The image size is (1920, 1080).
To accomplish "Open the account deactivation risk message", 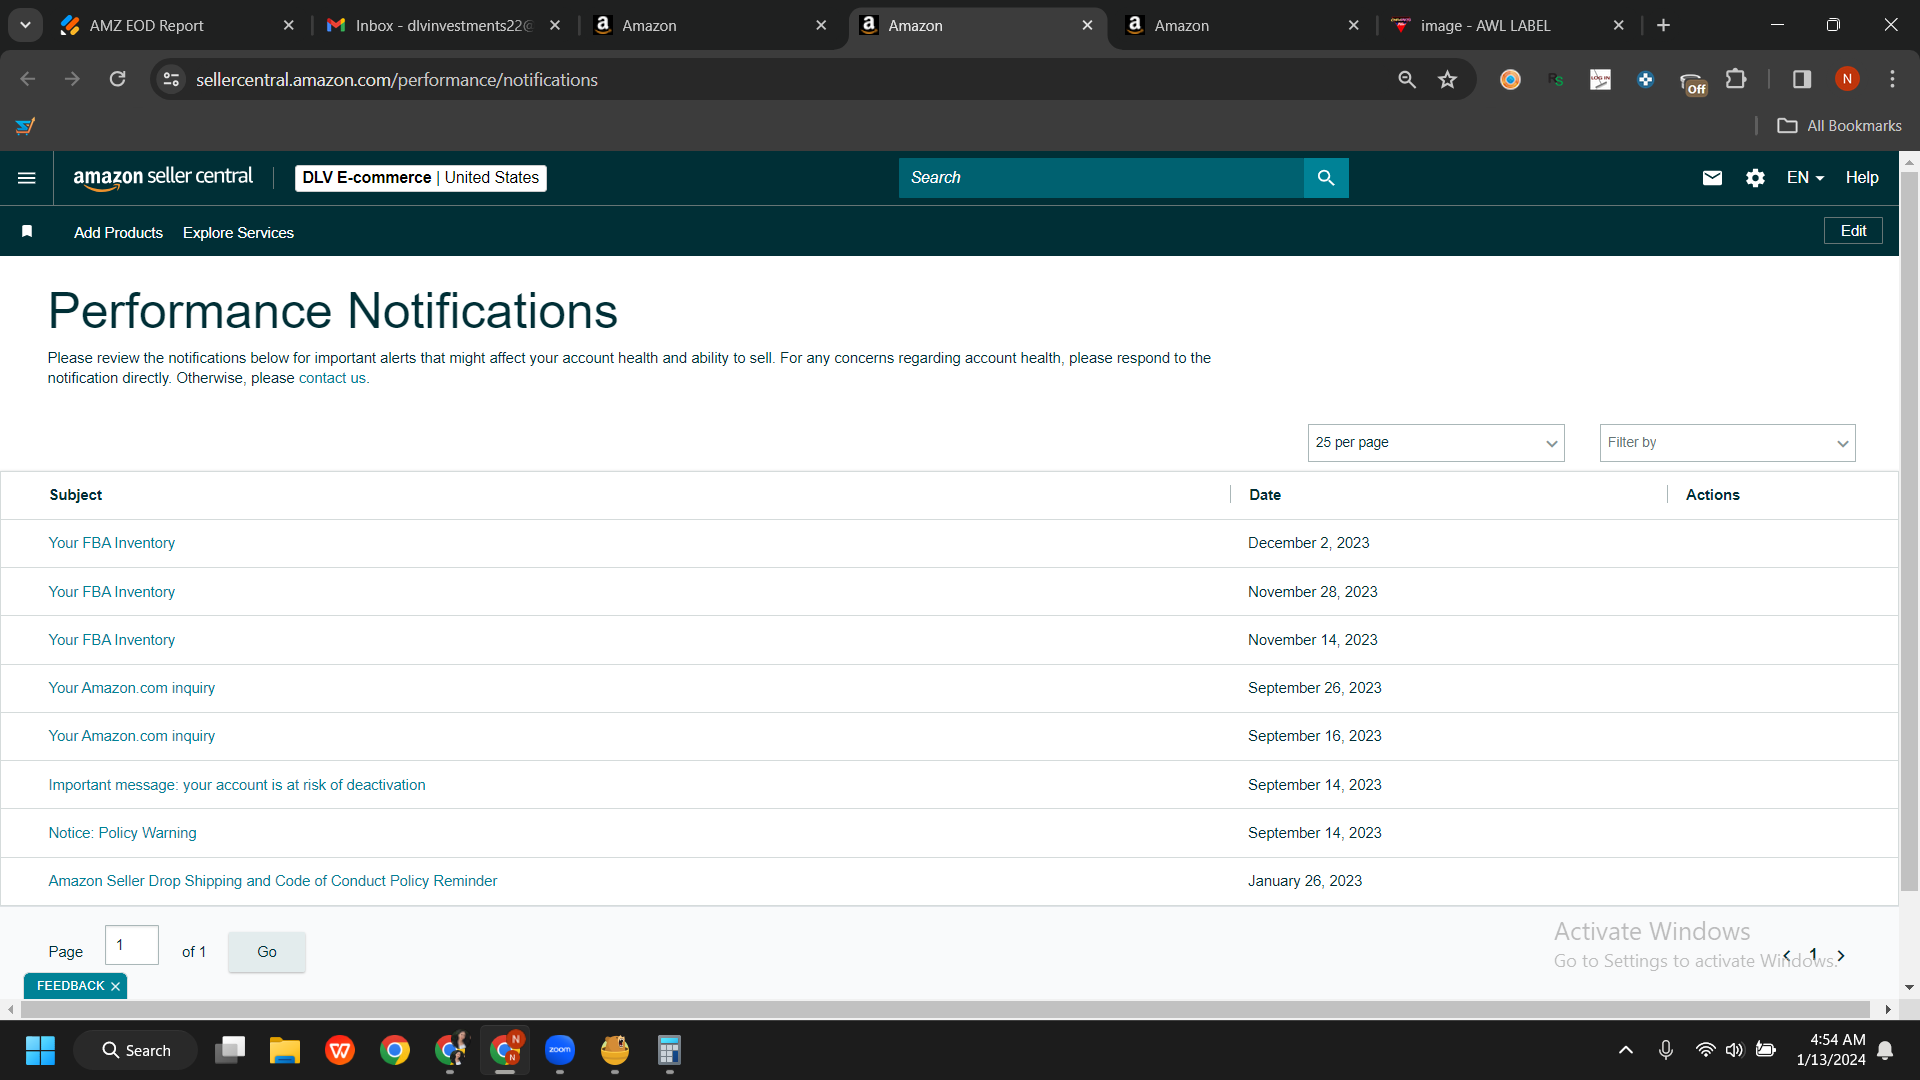I will [x=237, y=785].
